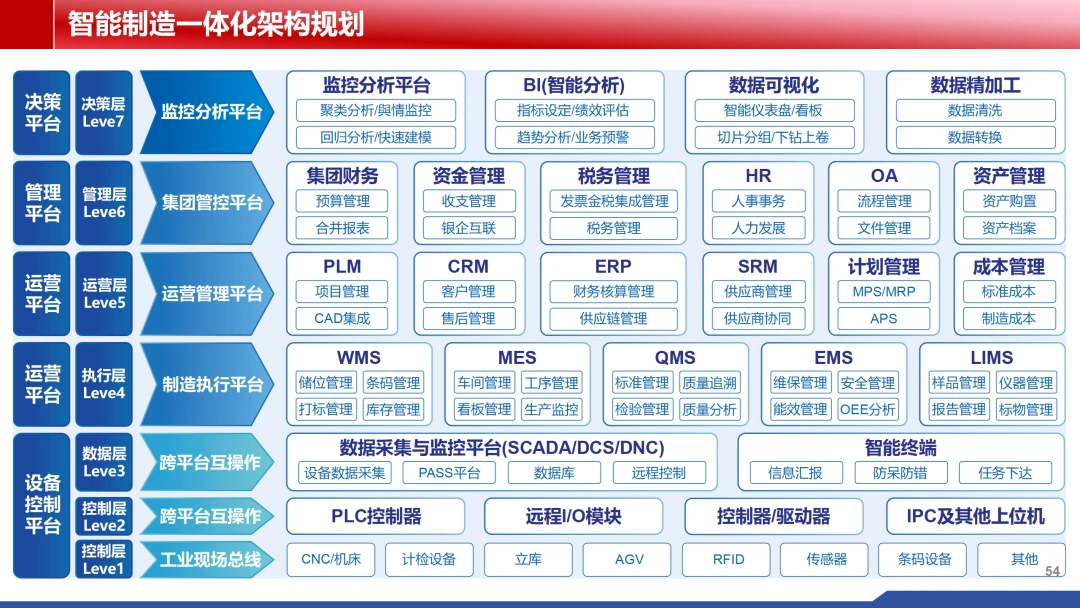Select the IPC及其他上位机 block
The height and width of the screenshot is (608, 1080).
(x=975, y=516)
